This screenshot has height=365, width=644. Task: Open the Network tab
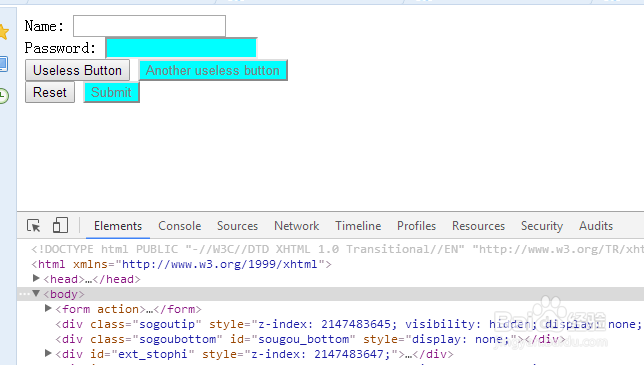(x=297, y=226)
